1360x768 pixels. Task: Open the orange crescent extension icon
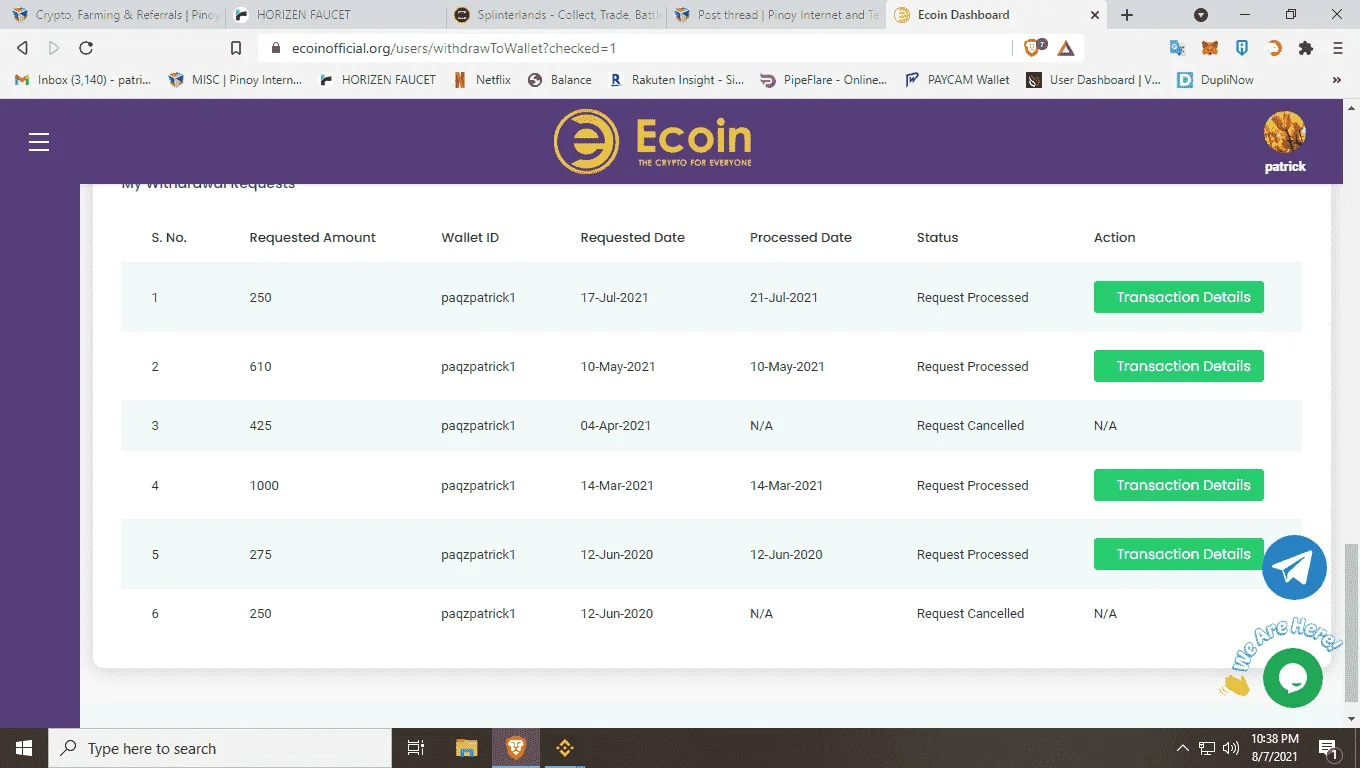pyautogui.click(x=1274, y=48)
